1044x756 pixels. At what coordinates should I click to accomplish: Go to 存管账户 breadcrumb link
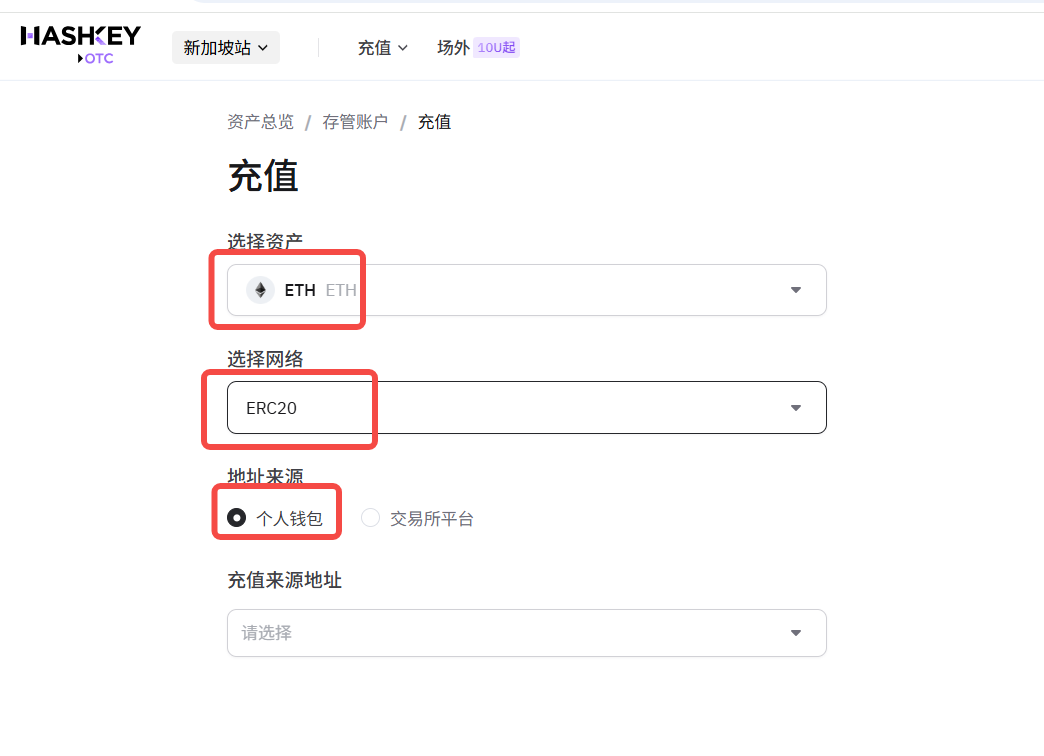click(355, 122)
